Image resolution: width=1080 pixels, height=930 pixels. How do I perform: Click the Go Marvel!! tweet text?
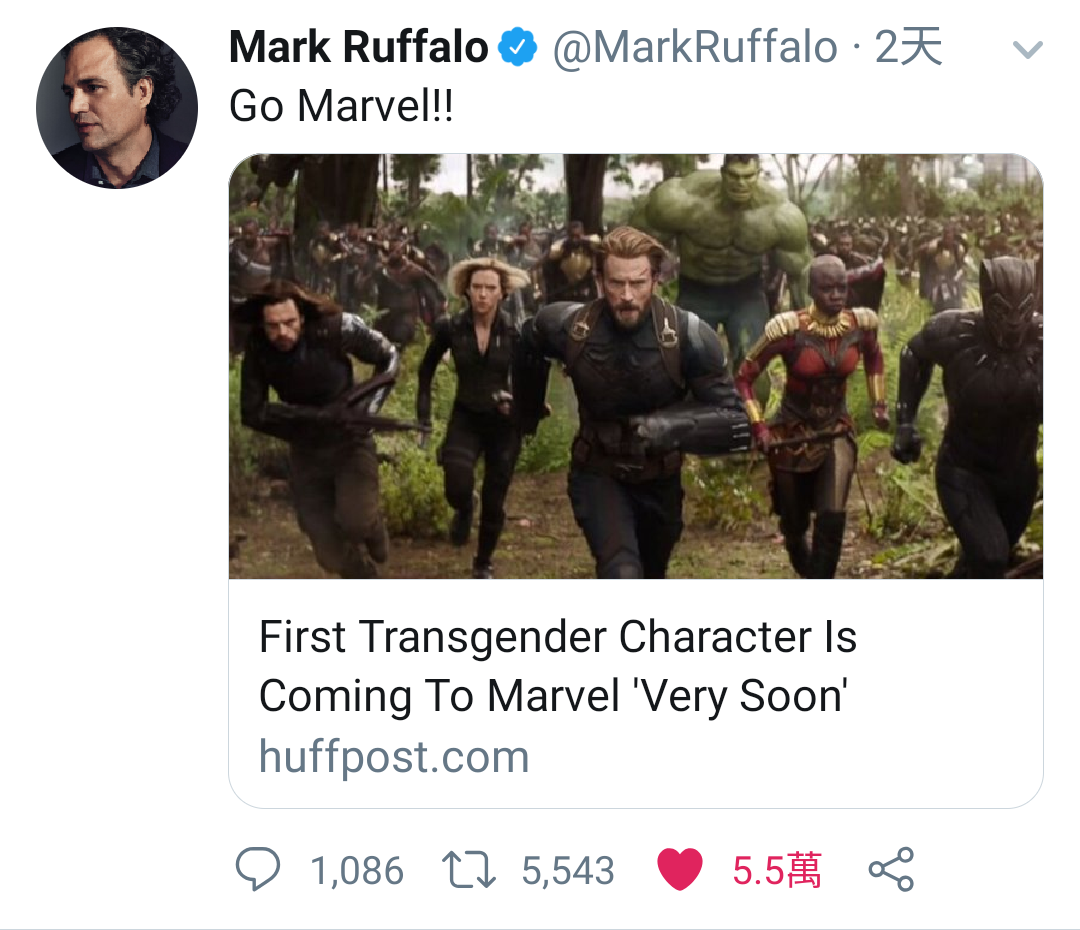click(x=341, y=106)
